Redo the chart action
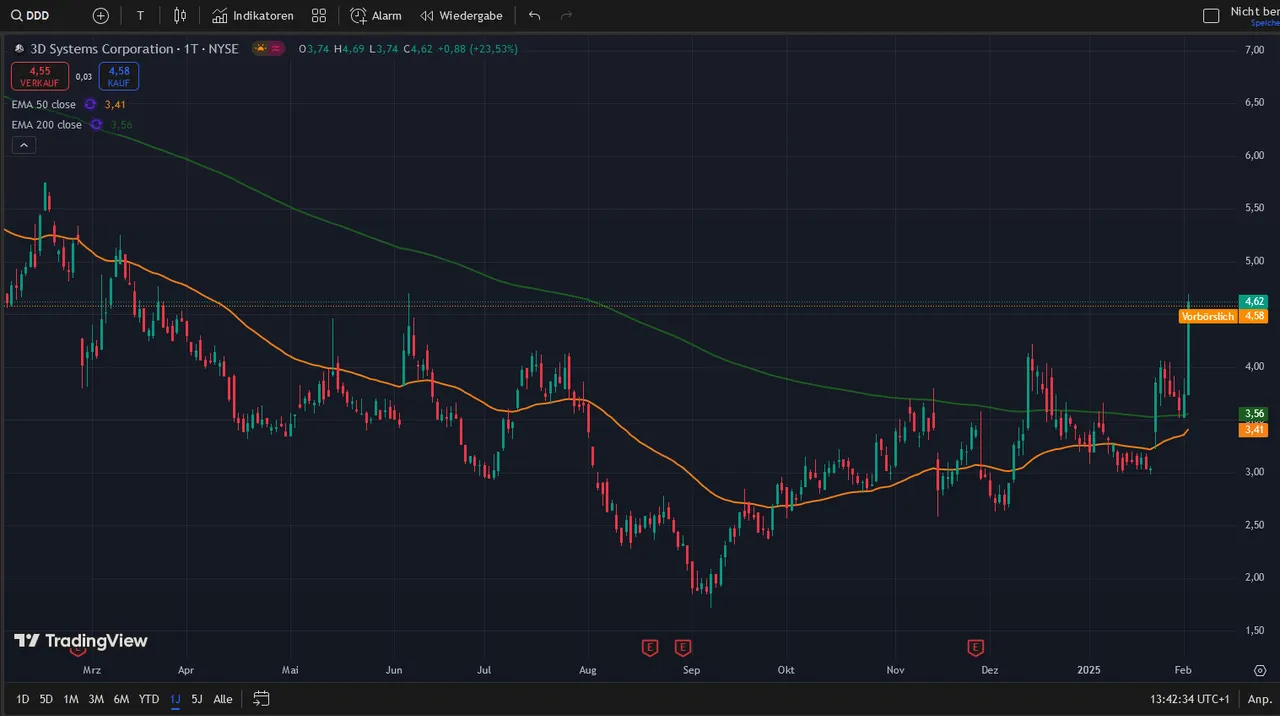 (x=567, y=16)
